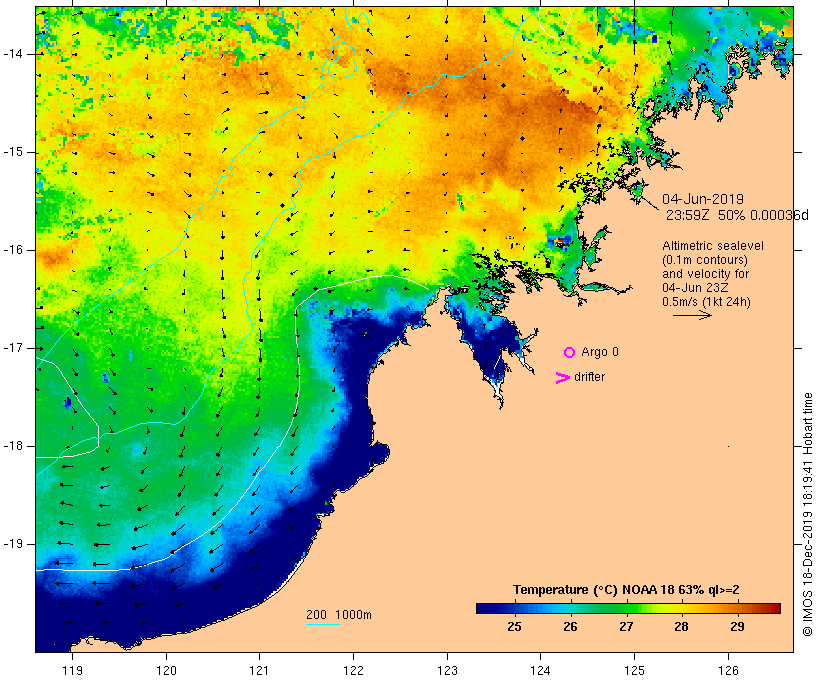This screenshot has height=680, width=820.
Task: Click the temperature colorbar near 27
Action: point(627,608)
